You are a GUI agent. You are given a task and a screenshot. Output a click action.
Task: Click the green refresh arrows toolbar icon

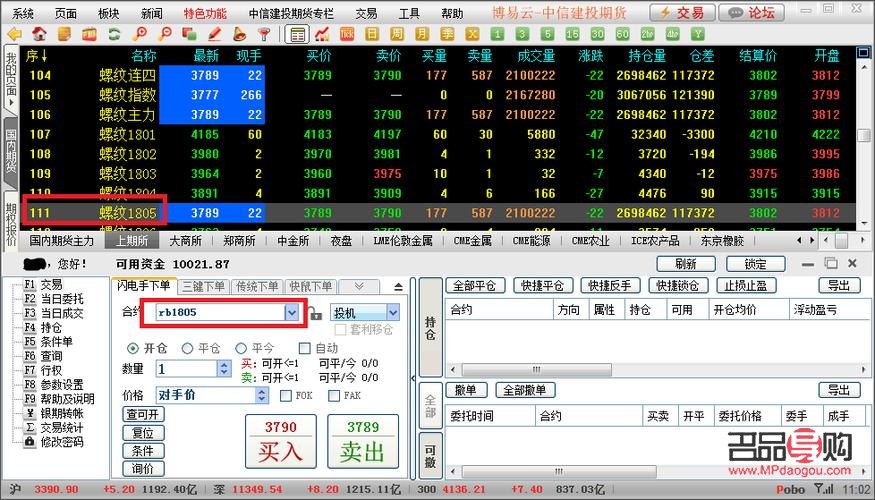point(114,35)
